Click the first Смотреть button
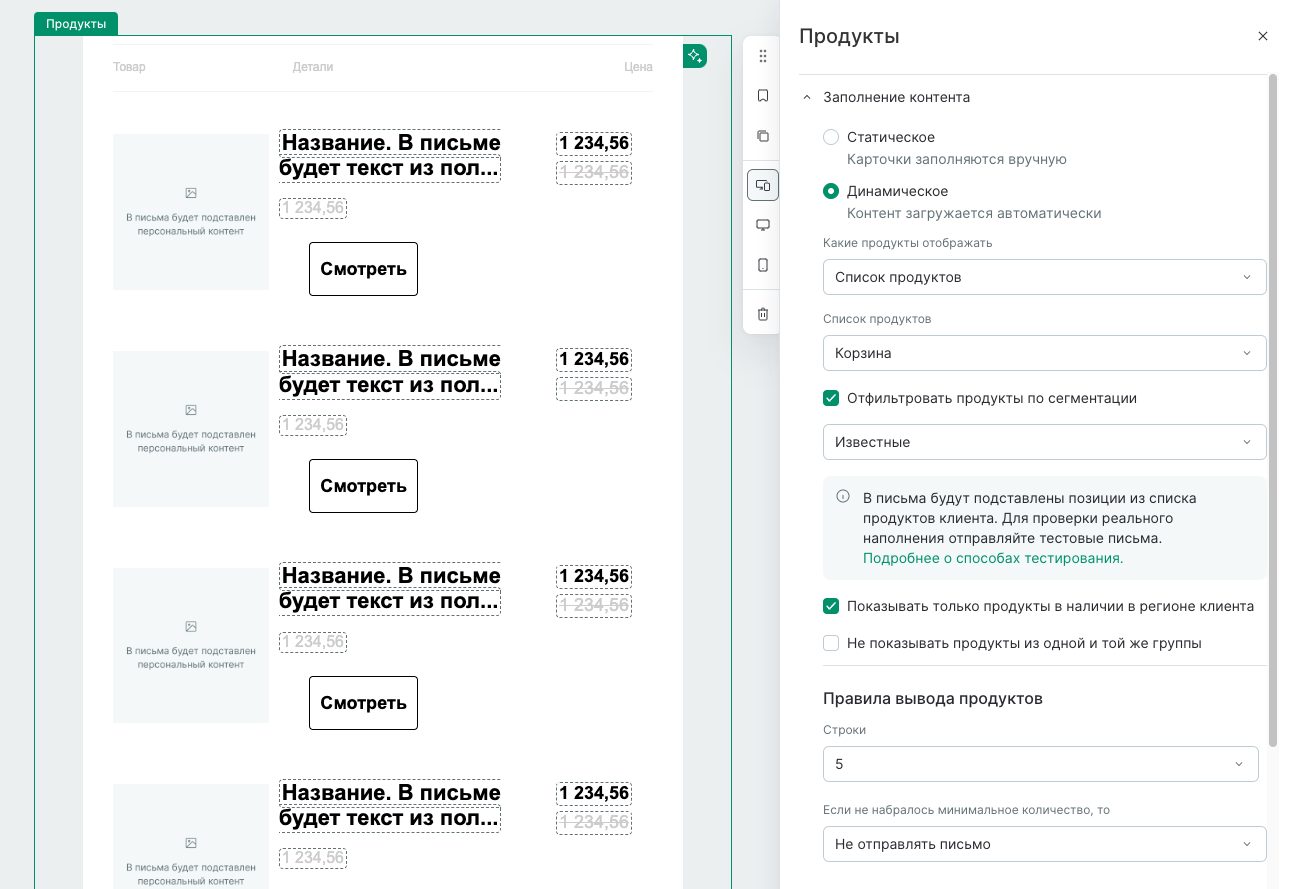This screenshot has width=1297, height=889. (363, 269)
